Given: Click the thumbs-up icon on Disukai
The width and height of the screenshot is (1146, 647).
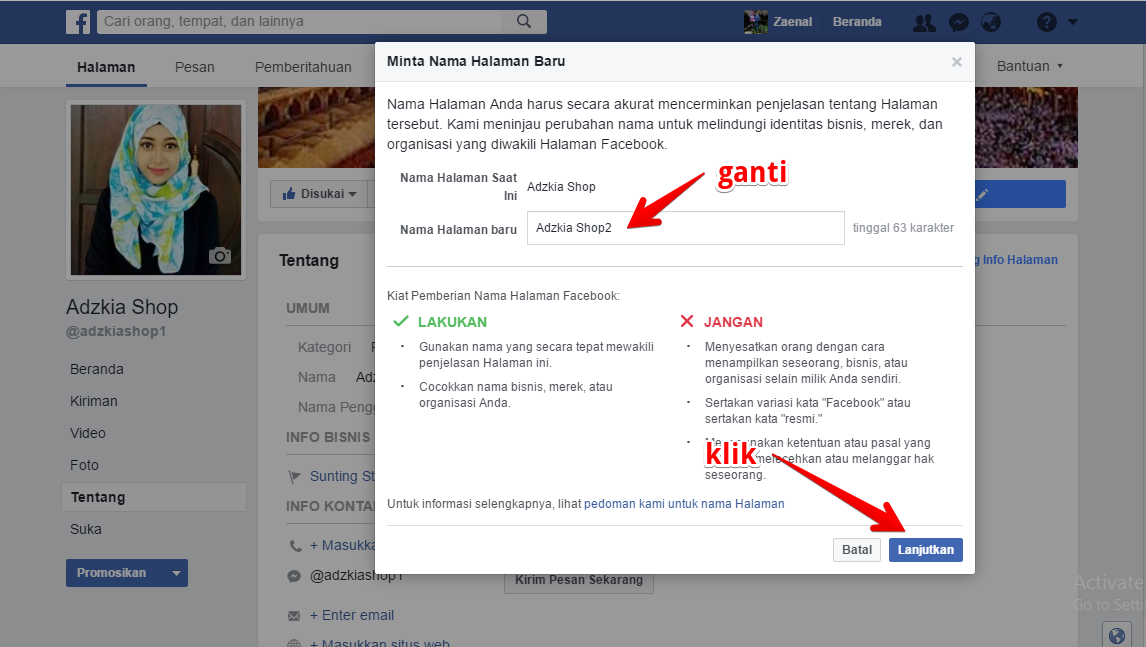Looking at the screenshot, I should (289, 194).
